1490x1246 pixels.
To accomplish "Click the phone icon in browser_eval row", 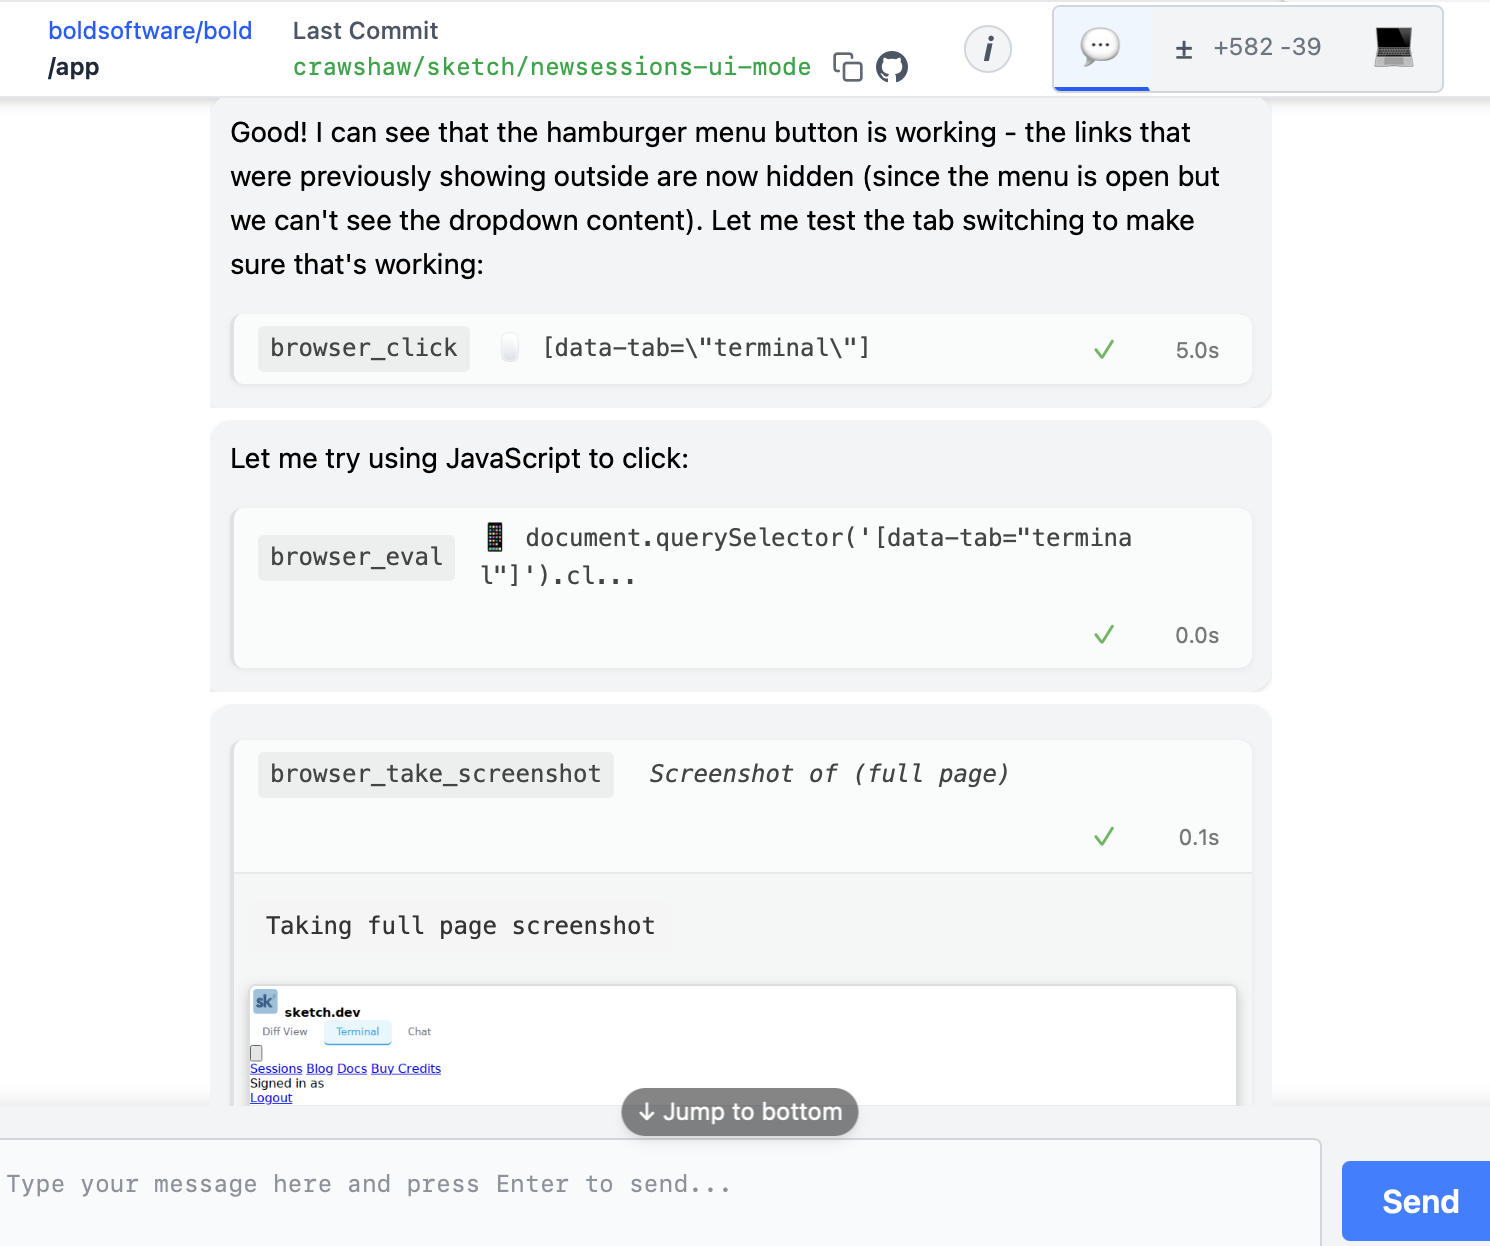I will [495, 537].
